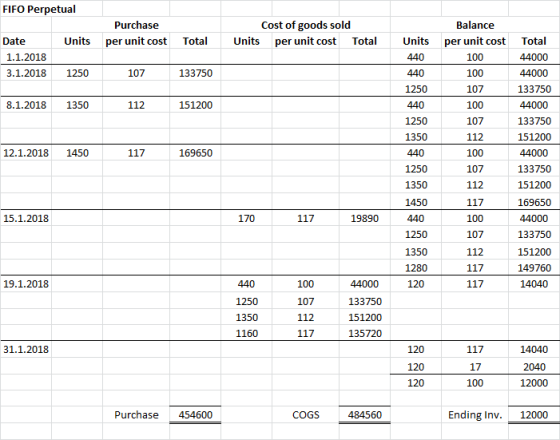Click purchase total cell '151200' on 8.1.2018 row

(196, 105)
